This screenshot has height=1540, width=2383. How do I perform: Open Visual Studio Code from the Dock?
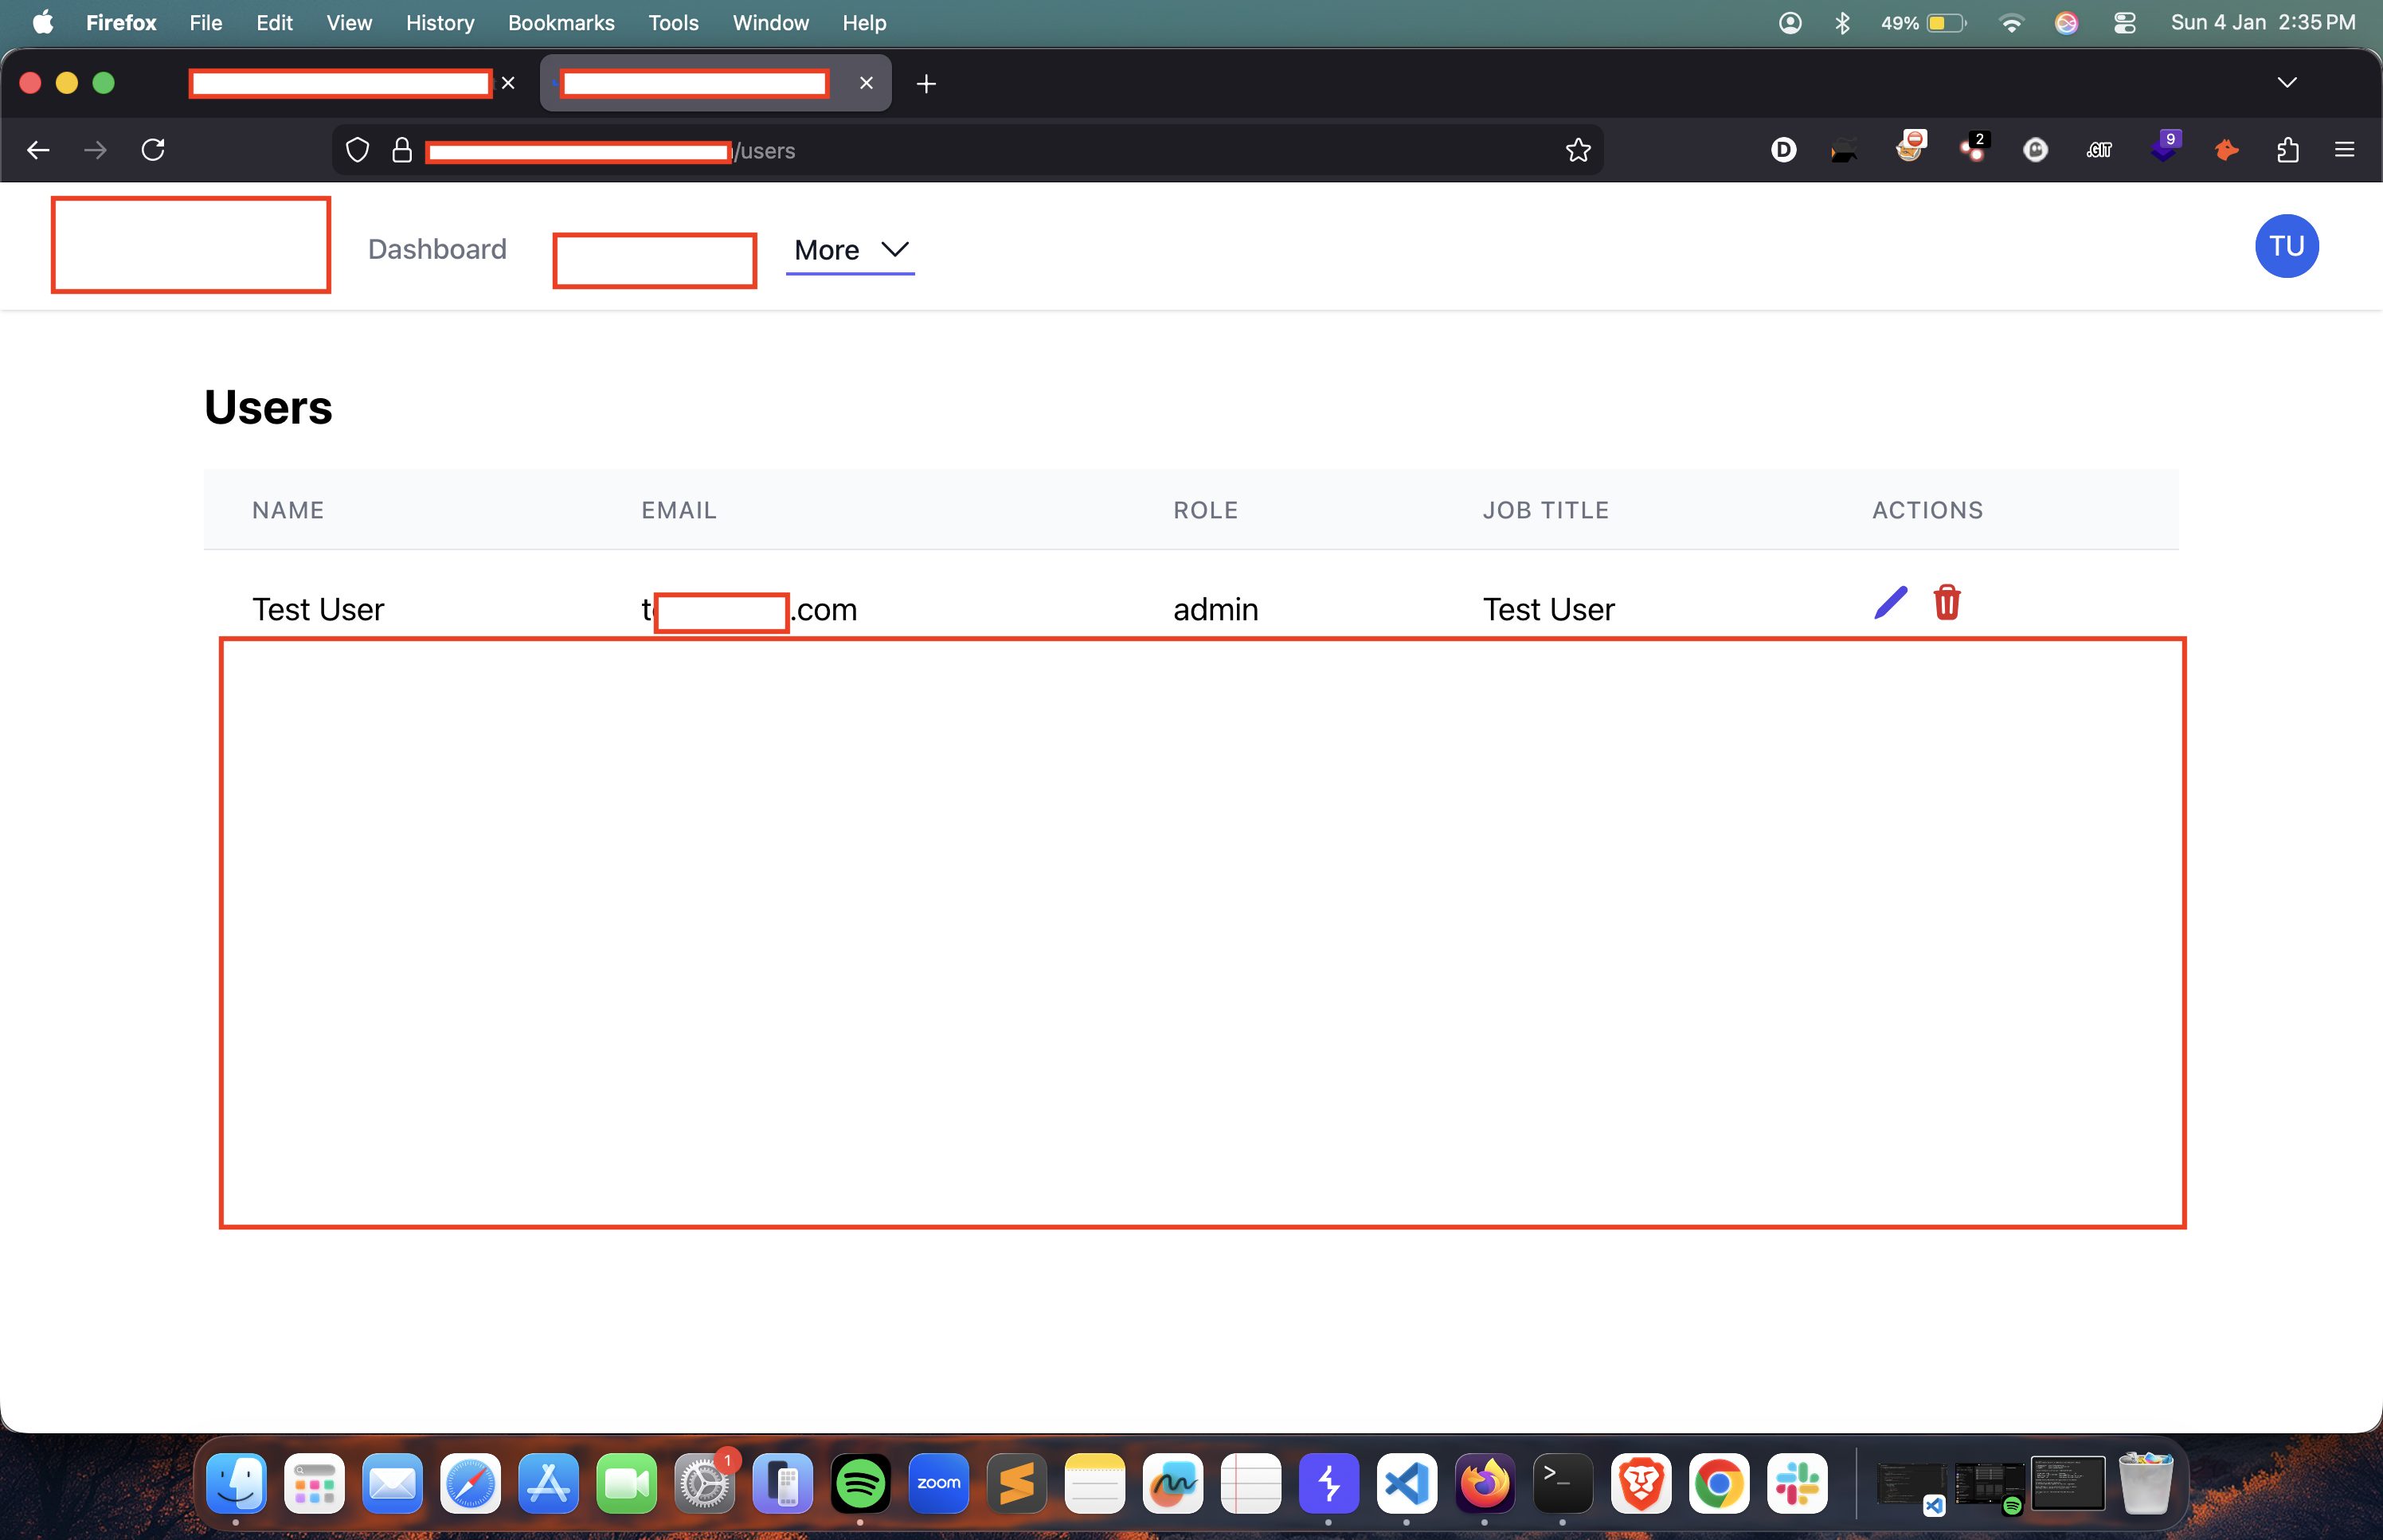pyautogui.click(x=1406, y=1483)
